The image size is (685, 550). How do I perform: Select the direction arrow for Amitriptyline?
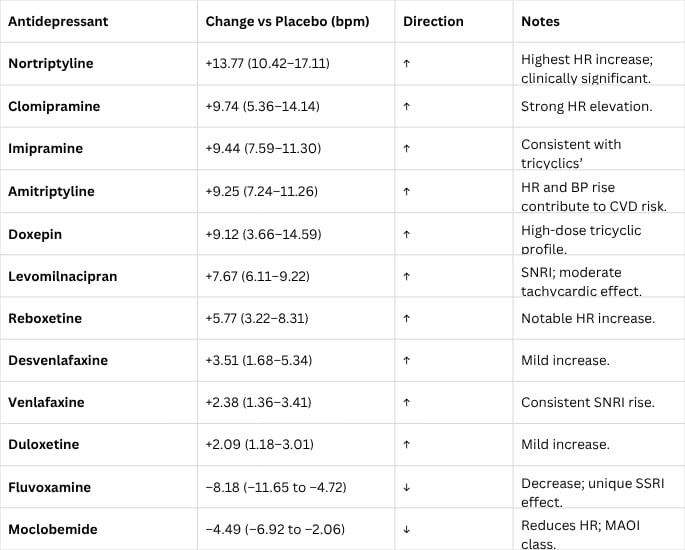(x=407, y=191)
